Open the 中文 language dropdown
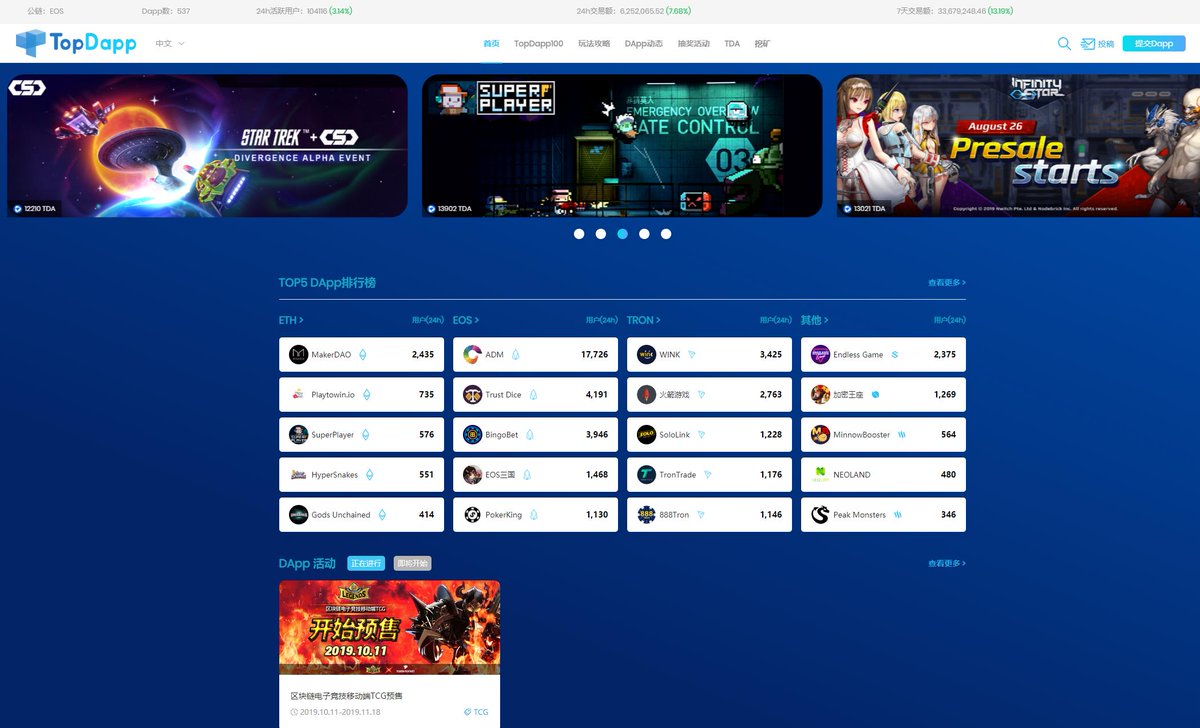The image size is (1200, 728). (x=170, y=44)
